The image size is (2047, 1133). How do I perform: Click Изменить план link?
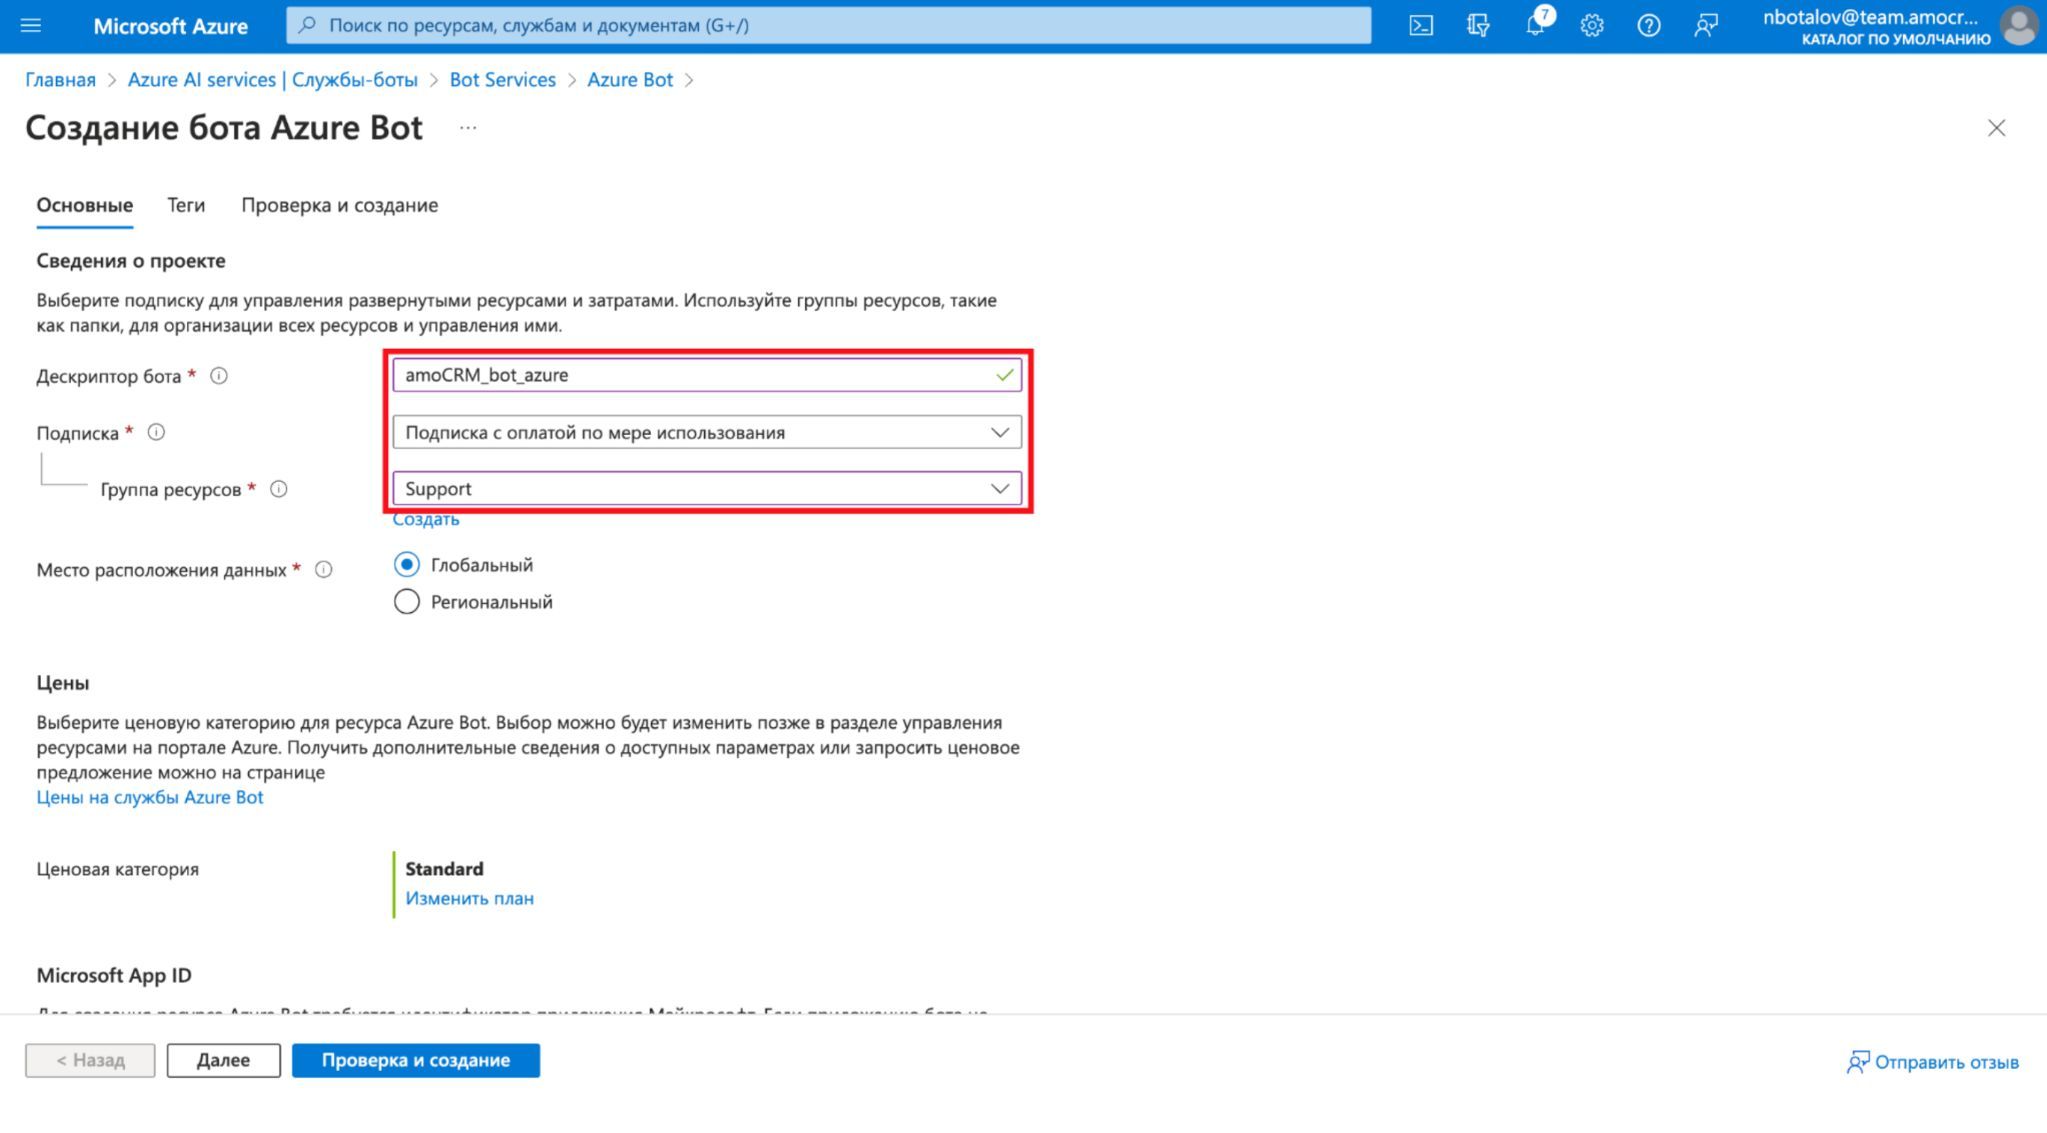[x=470, y=898]
